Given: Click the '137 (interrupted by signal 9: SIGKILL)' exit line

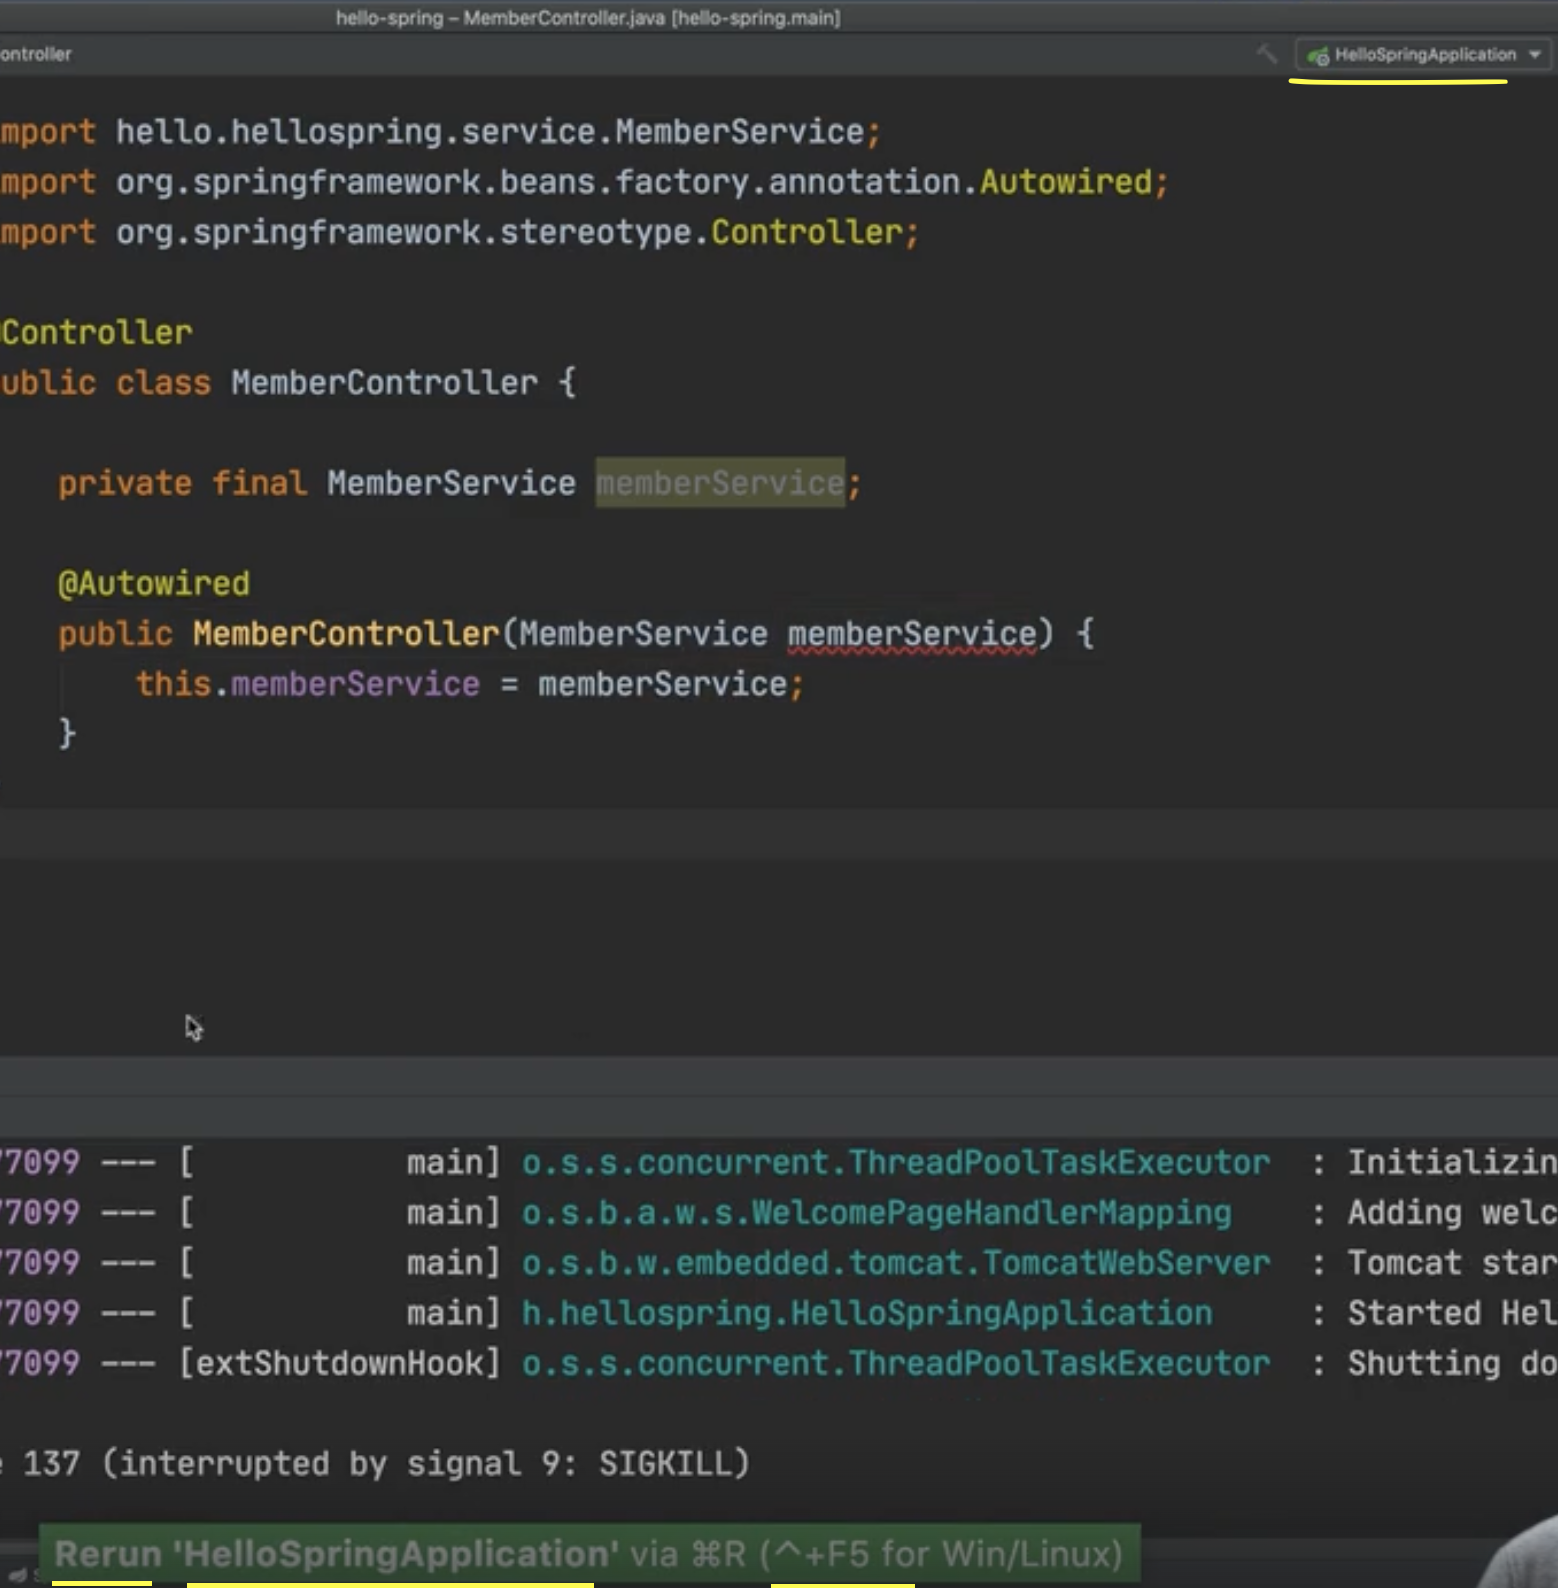Looking at the screenshot, I should pos(386,1464).
